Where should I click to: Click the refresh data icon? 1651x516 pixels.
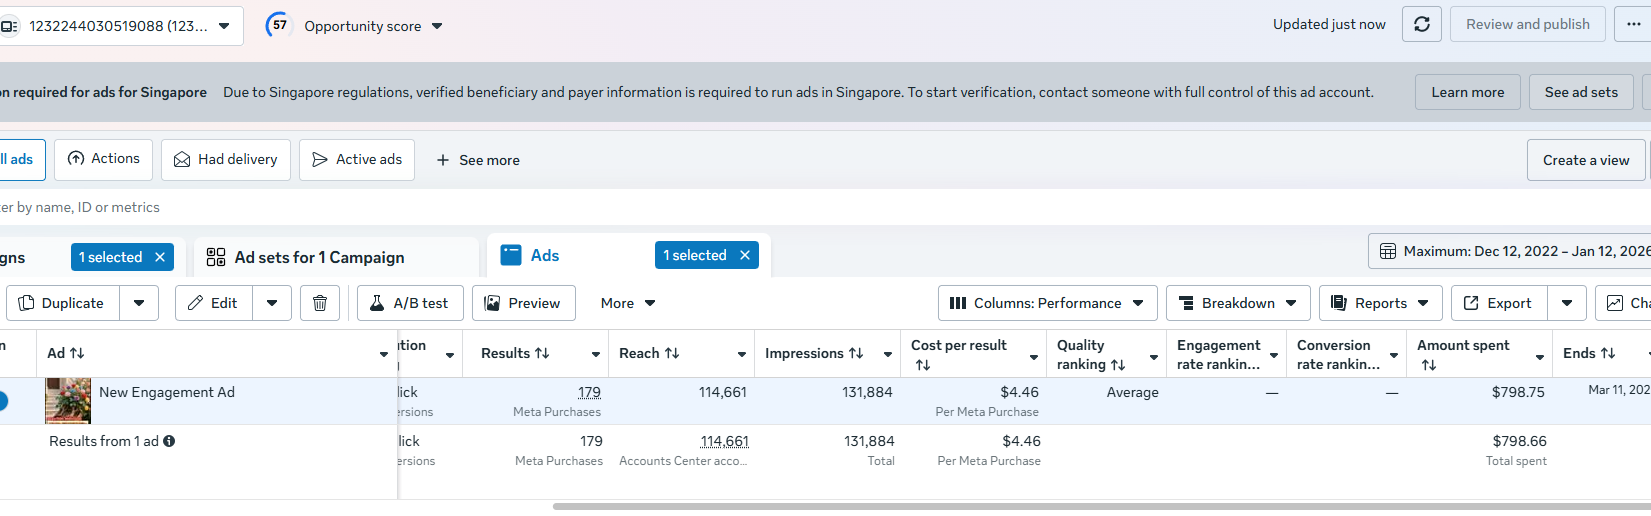point(1422,25)
